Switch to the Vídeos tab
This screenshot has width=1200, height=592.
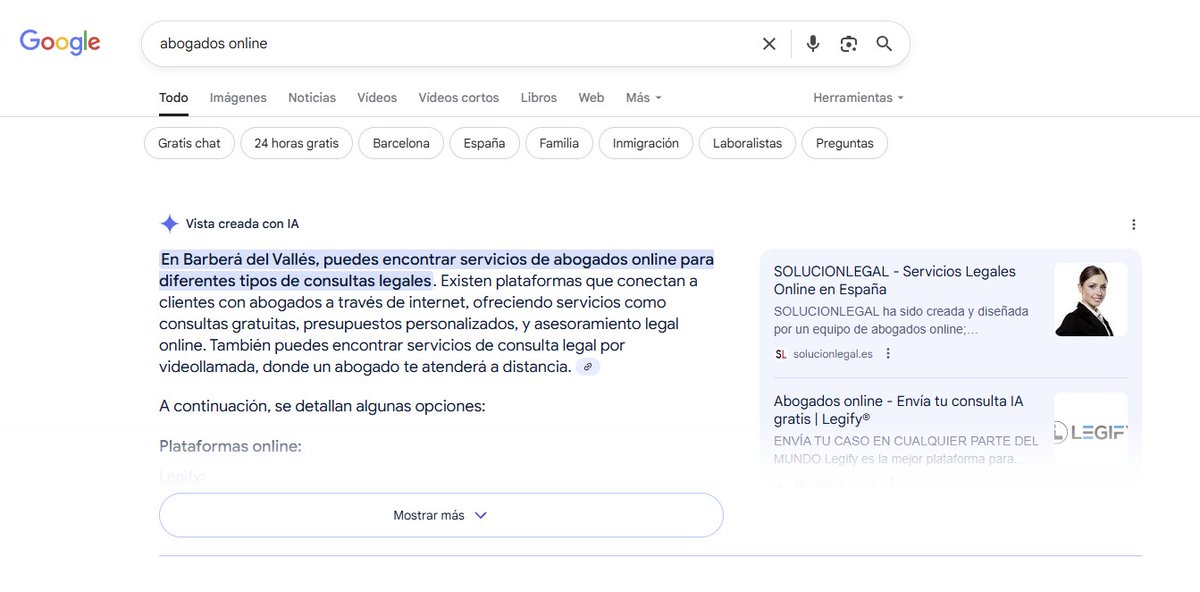tap(377, 98)
